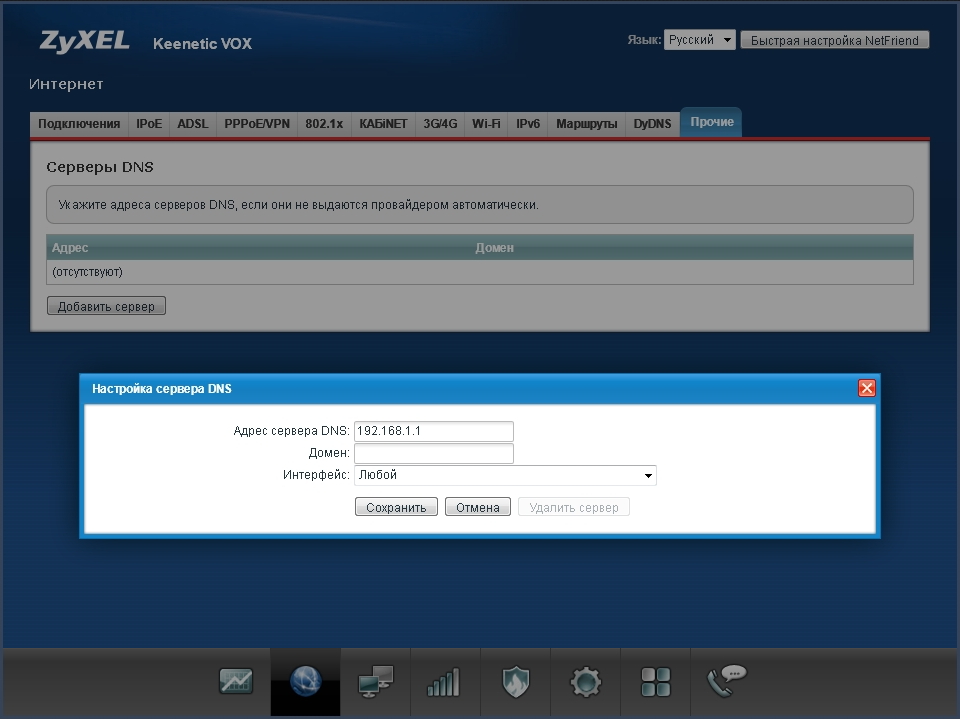The image size is (960, 719).
Task: Click the Адрес сервера DNS input field
Action: [433, 431]
